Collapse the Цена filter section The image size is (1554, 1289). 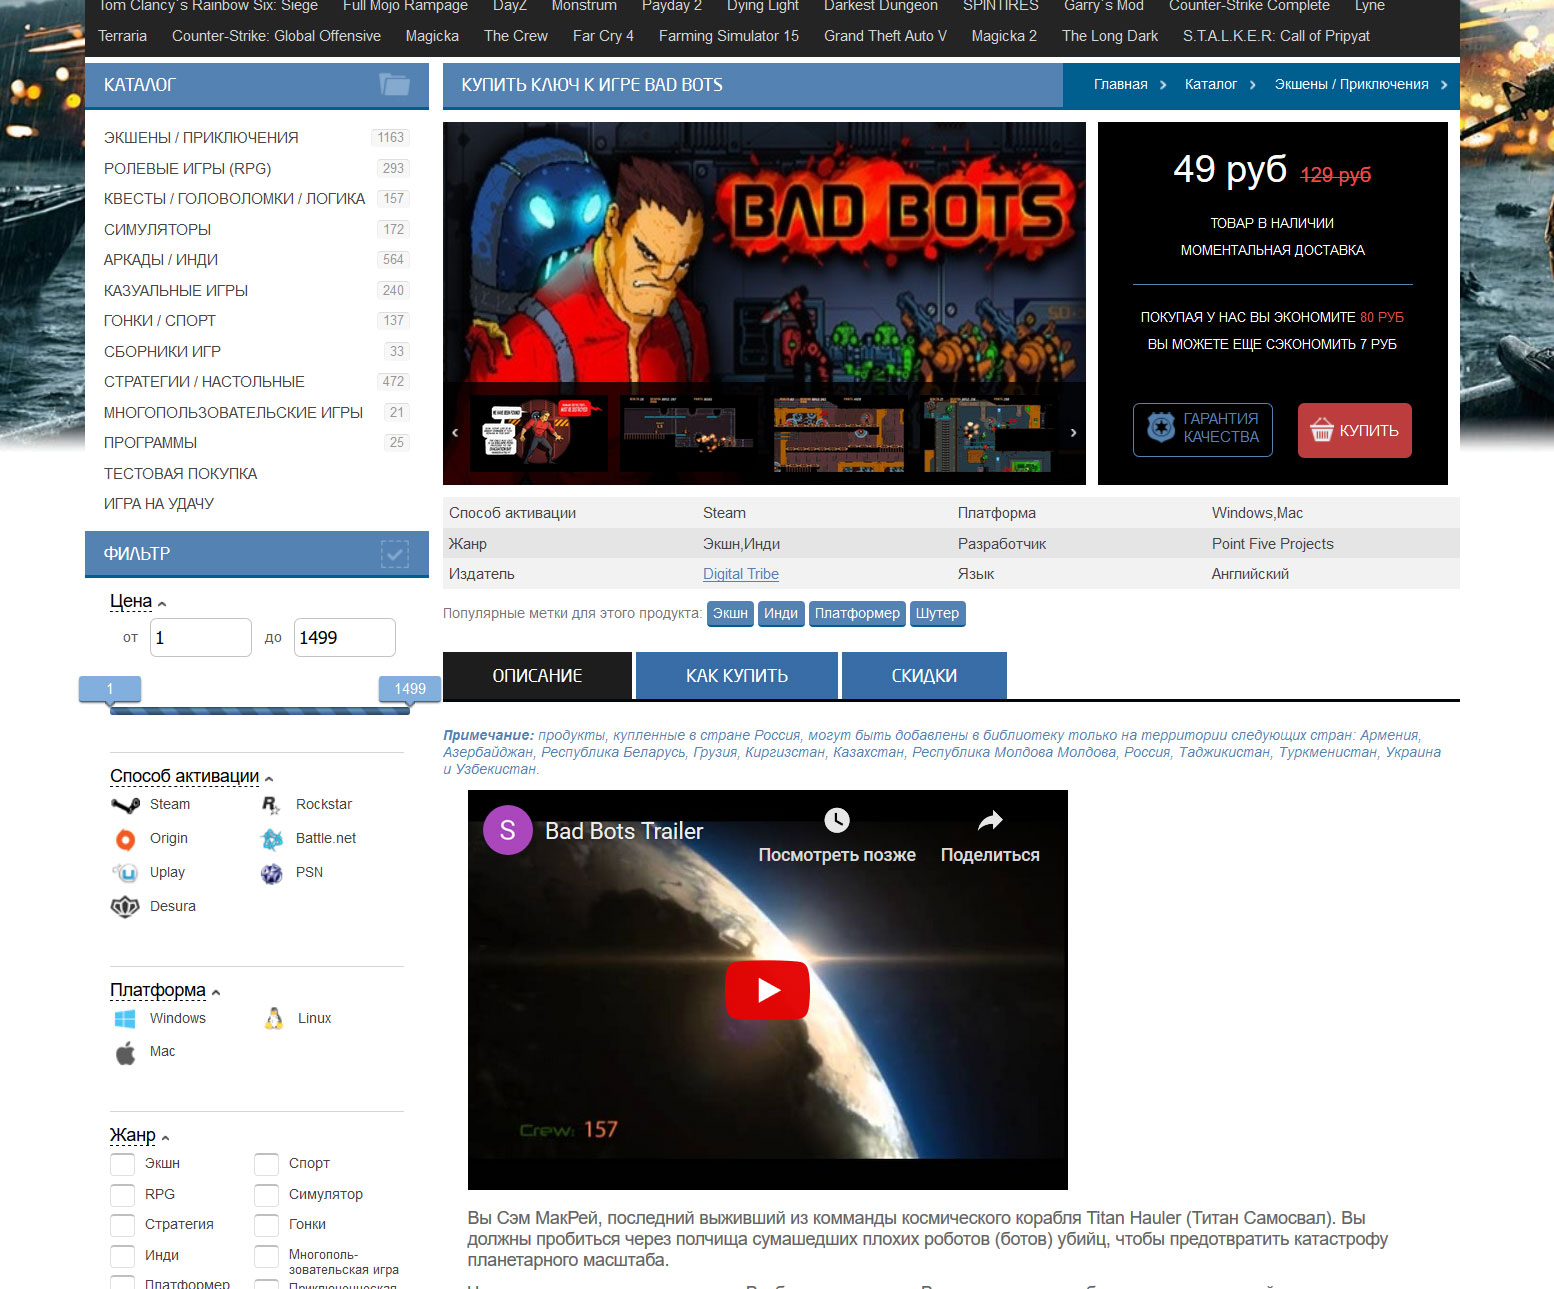coord(138,601)
